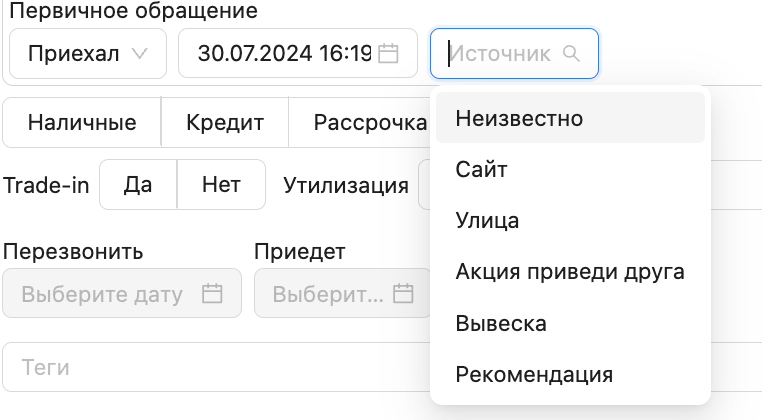Image resolution: width=762 pixels, height=420 pixels.
Task: Choose Акция приведи друга option
Action: pyautogui.click(x=570, y=272)
